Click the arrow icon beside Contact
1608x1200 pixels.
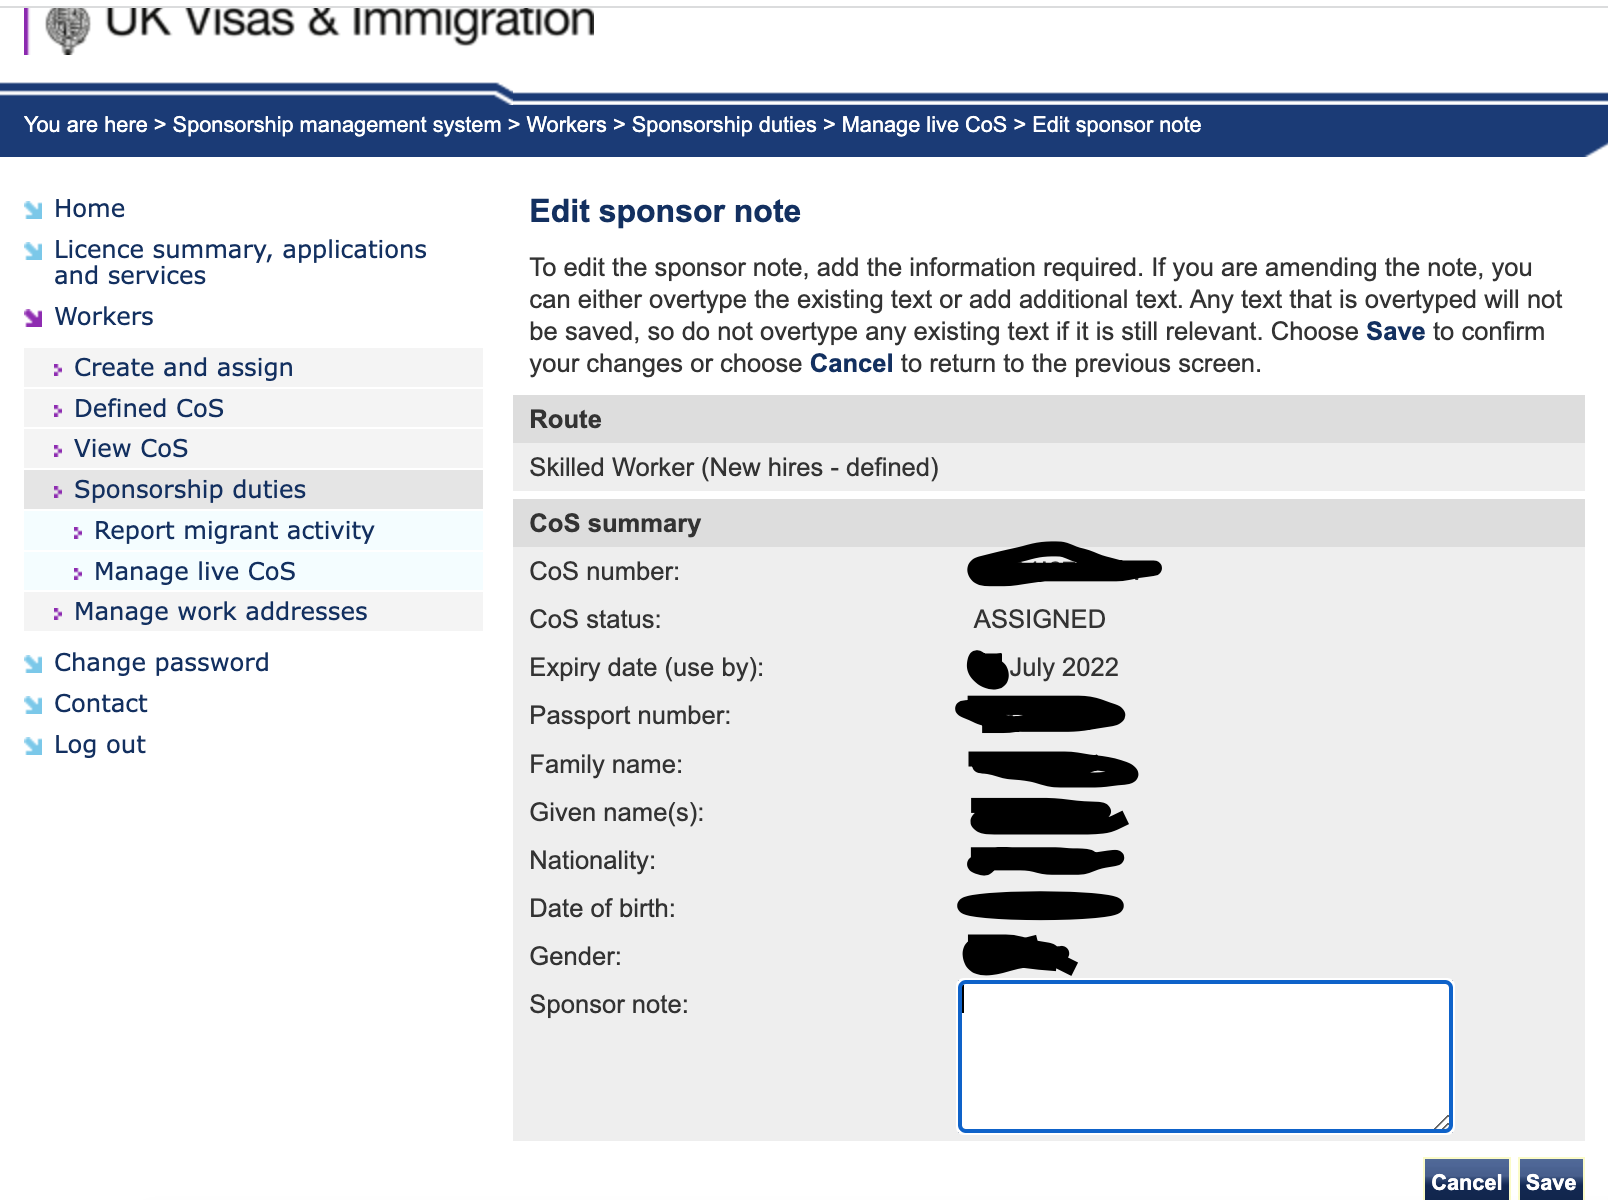coord(34,705)
